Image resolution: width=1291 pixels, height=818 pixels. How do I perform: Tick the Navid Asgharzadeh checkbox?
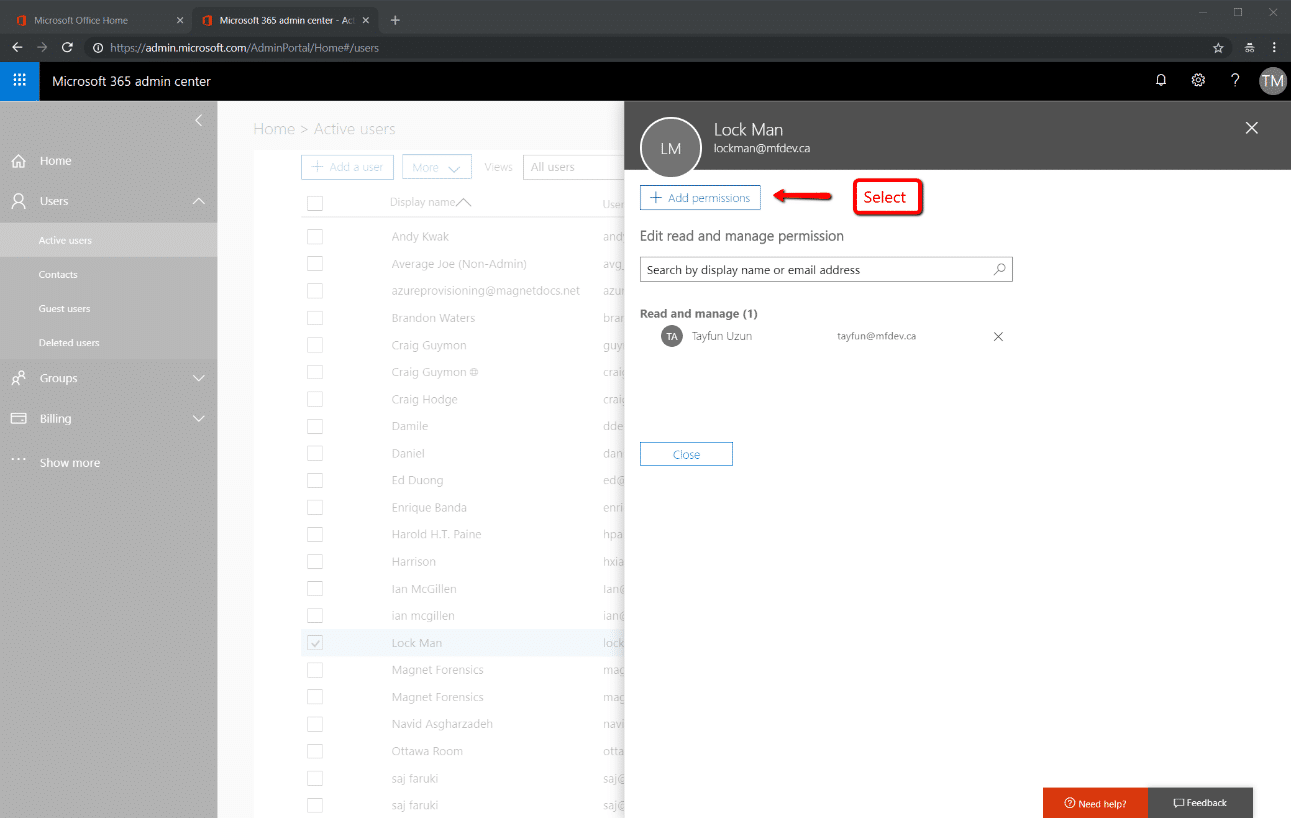click(x=315, y=724)
